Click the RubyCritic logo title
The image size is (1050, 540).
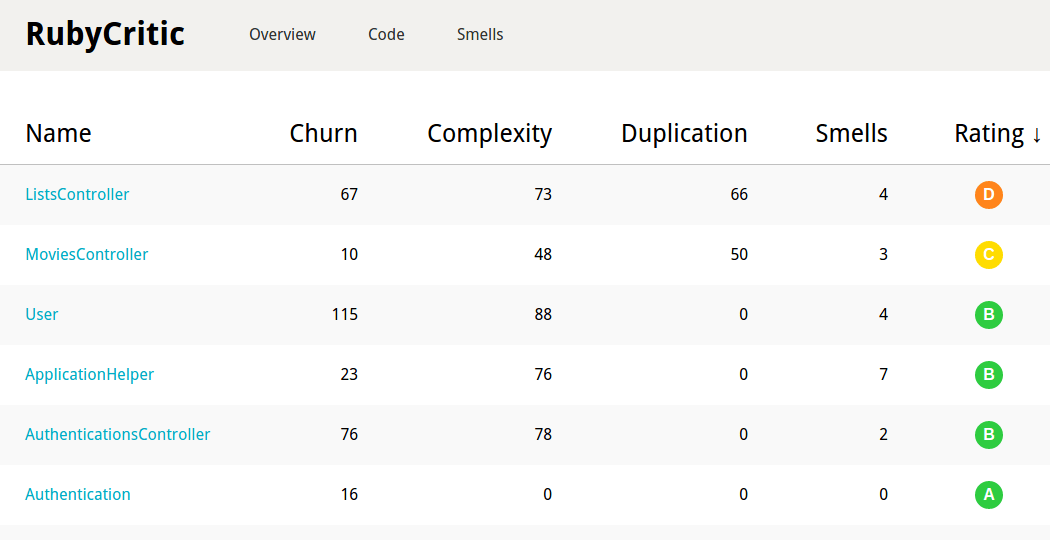click(105, 34)
